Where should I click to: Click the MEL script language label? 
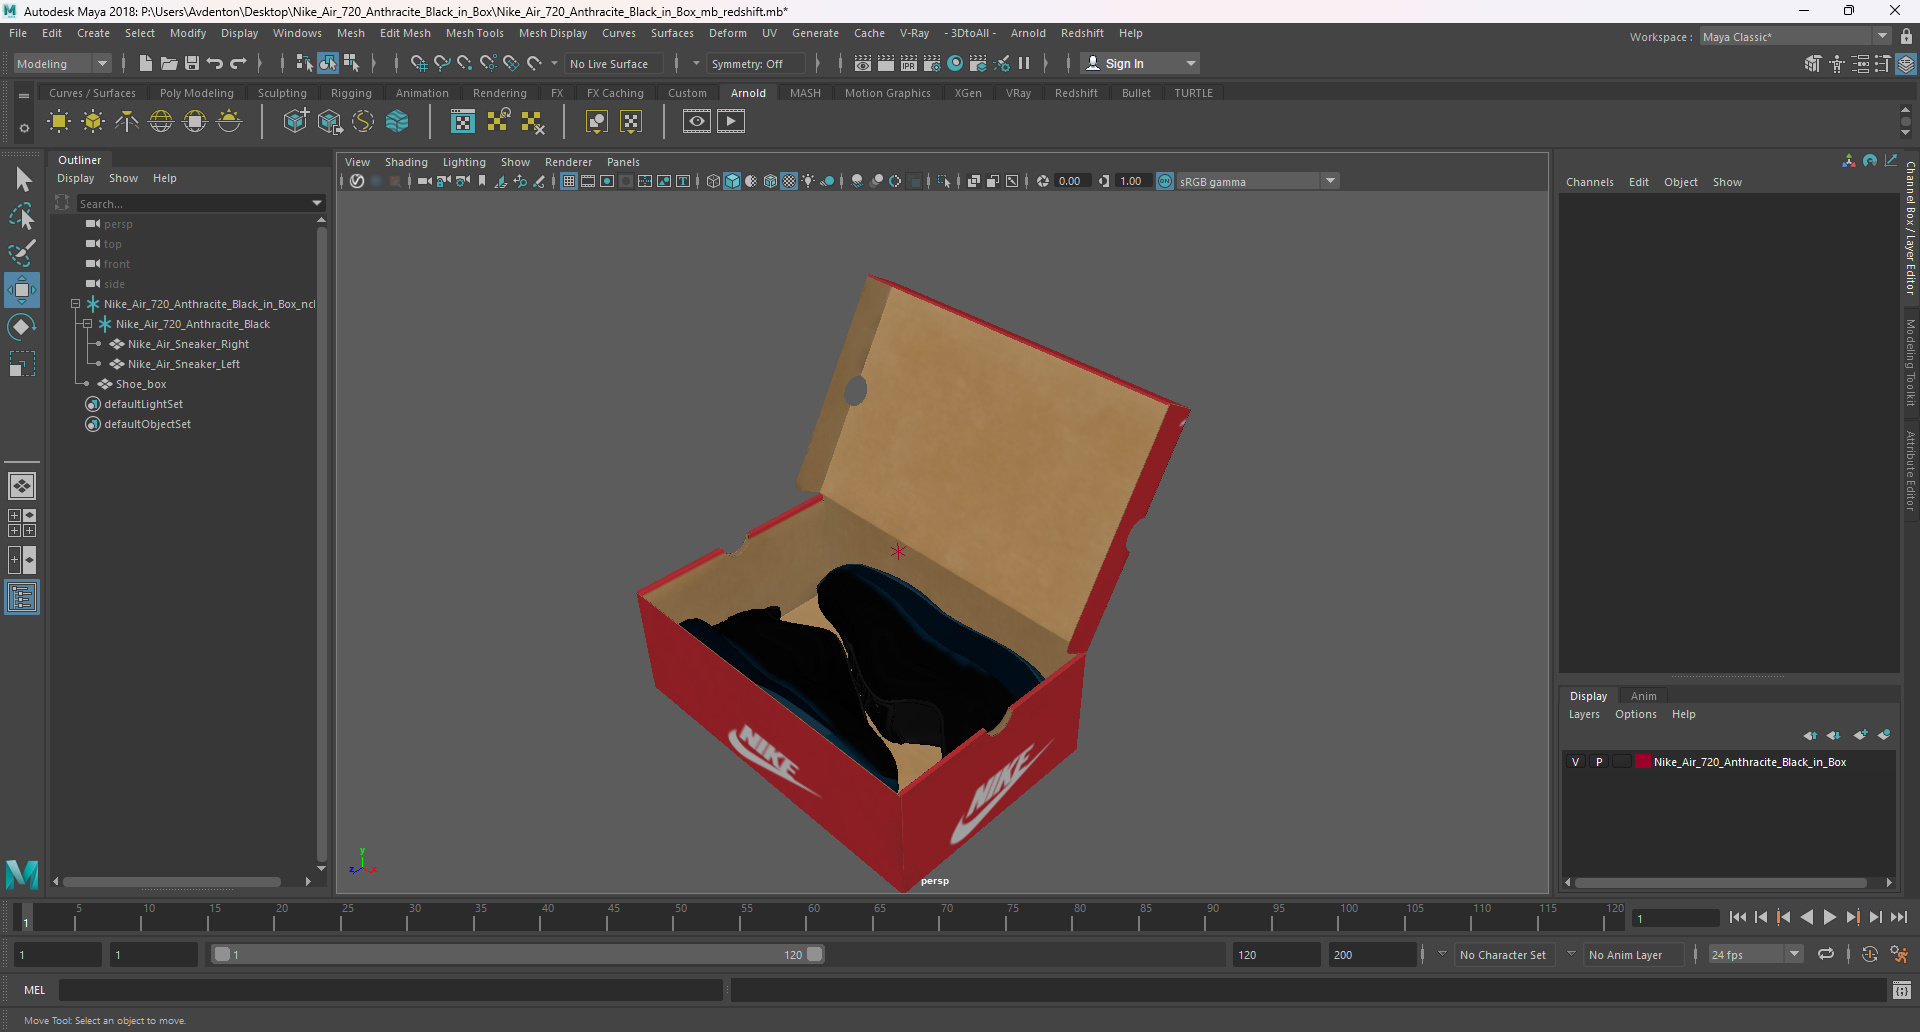pos(35,990)
